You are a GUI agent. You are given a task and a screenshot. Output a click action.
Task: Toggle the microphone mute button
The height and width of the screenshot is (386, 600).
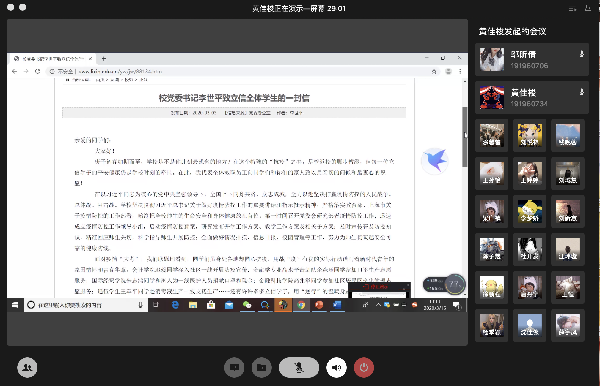[x=299, y=367]
